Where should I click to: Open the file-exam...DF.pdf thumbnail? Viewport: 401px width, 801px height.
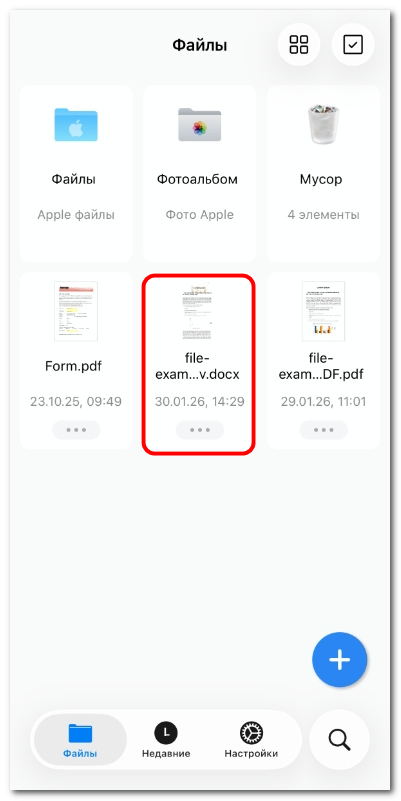coord(323,311)
